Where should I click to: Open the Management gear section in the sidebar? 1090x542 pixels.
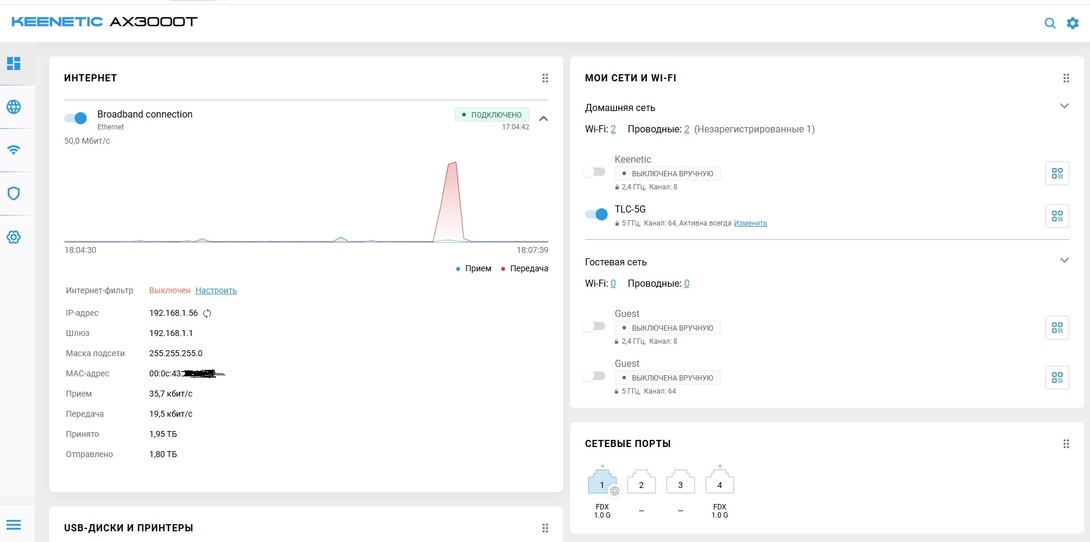14,237
